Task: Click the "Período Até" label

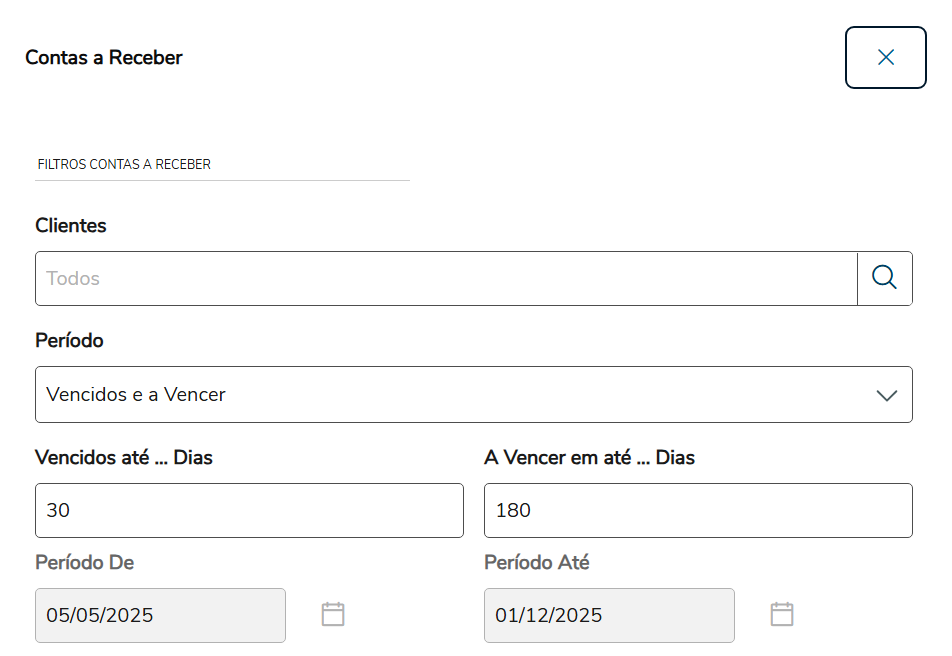Action: [536, 563]
